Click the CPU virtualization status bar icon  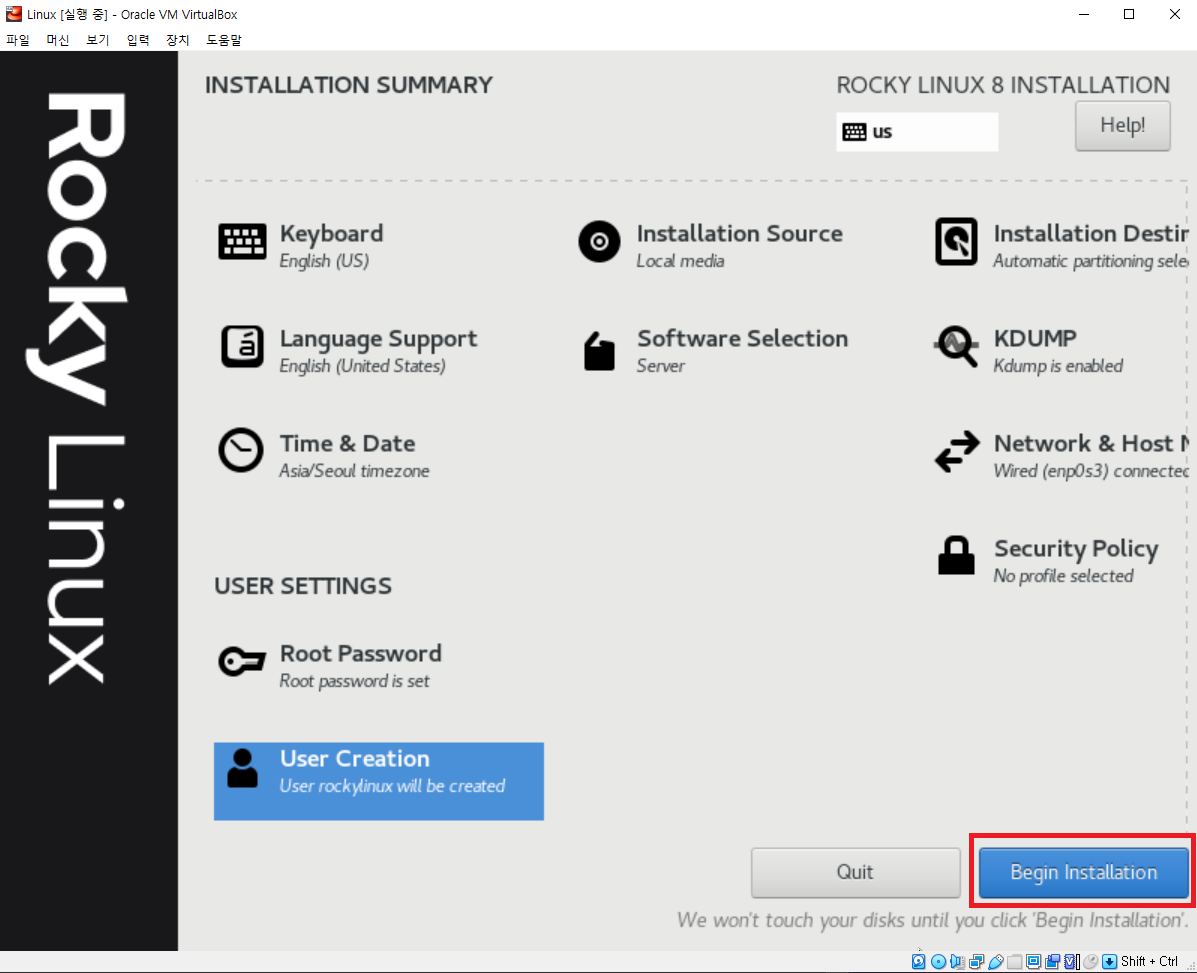1072,961
